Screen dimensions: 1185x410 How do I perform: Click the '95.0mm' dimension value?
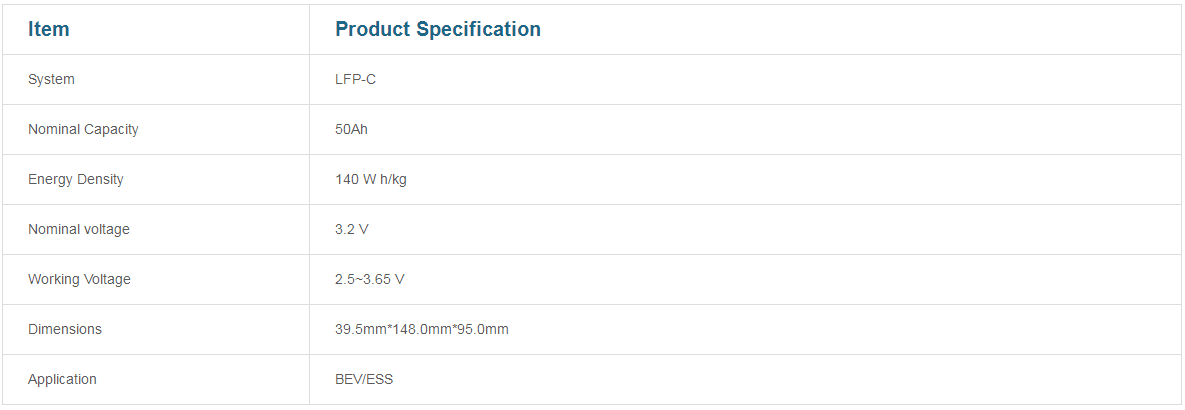[482, 330]
